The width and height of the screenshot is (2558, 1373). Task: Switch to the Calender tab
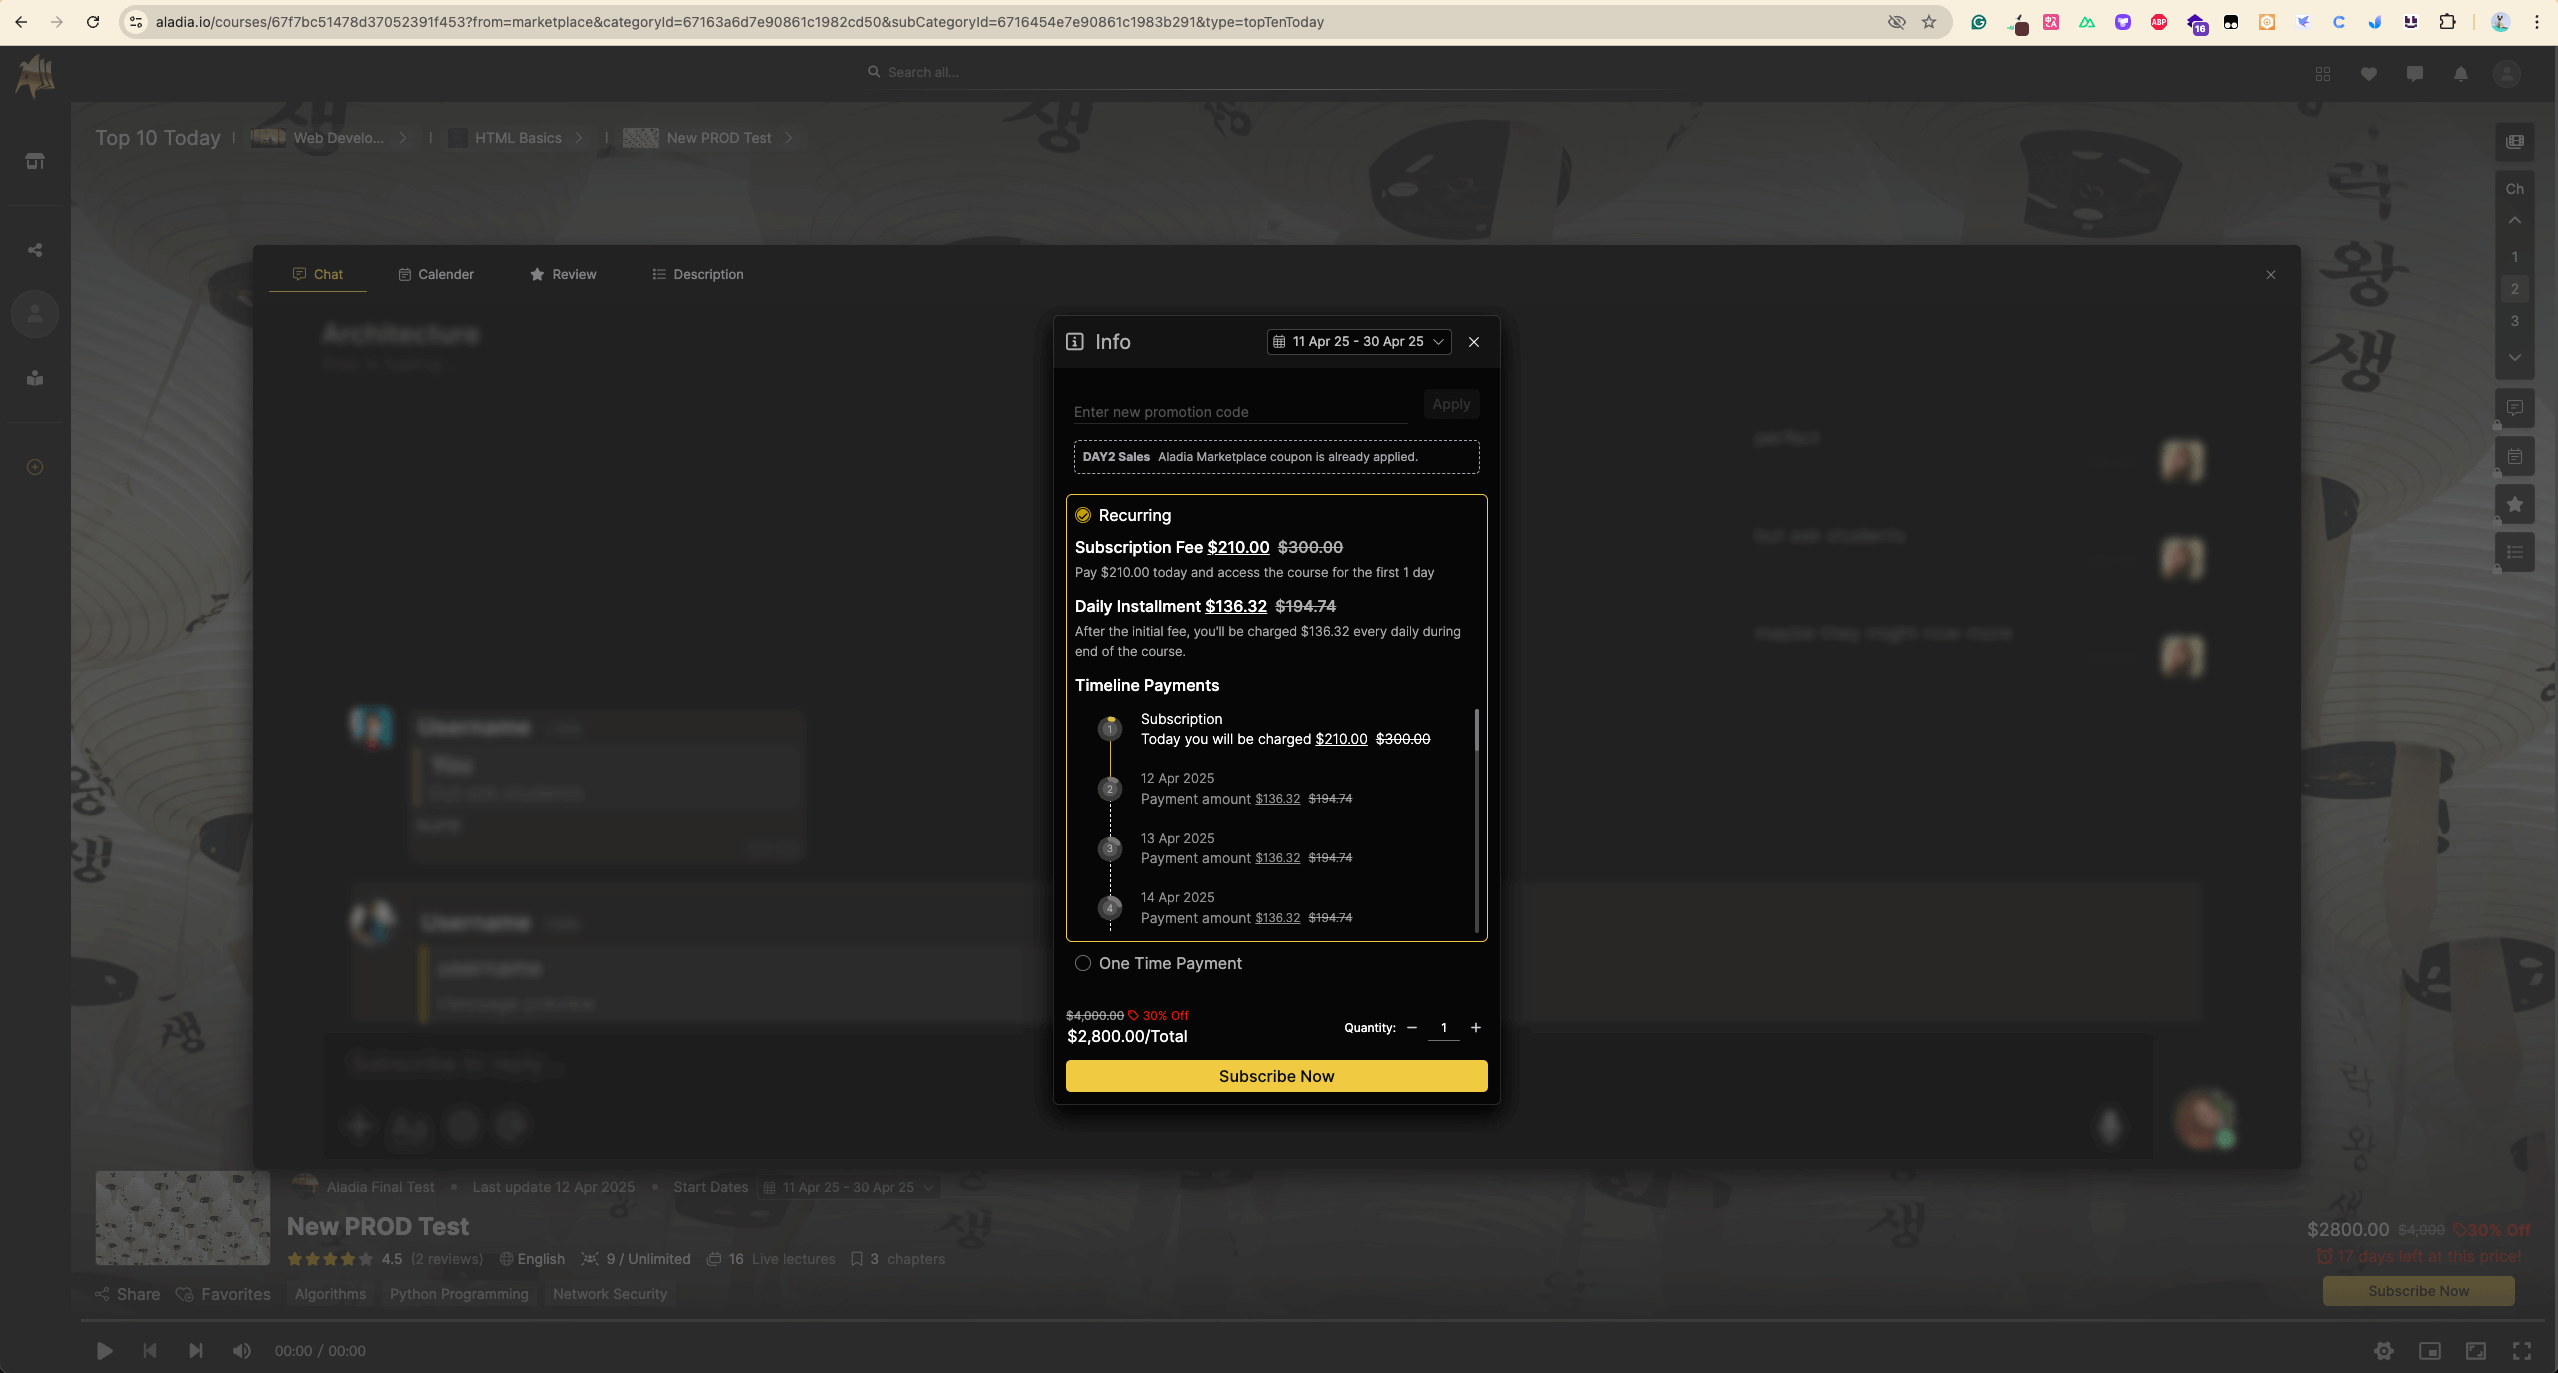436,274
